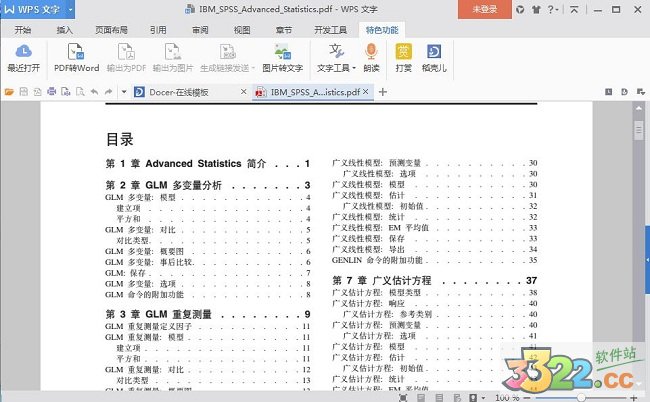Switch to the Docer-在线模板 document tab
The width and height of the screenshot is (650, 402).
pos(179,92)
